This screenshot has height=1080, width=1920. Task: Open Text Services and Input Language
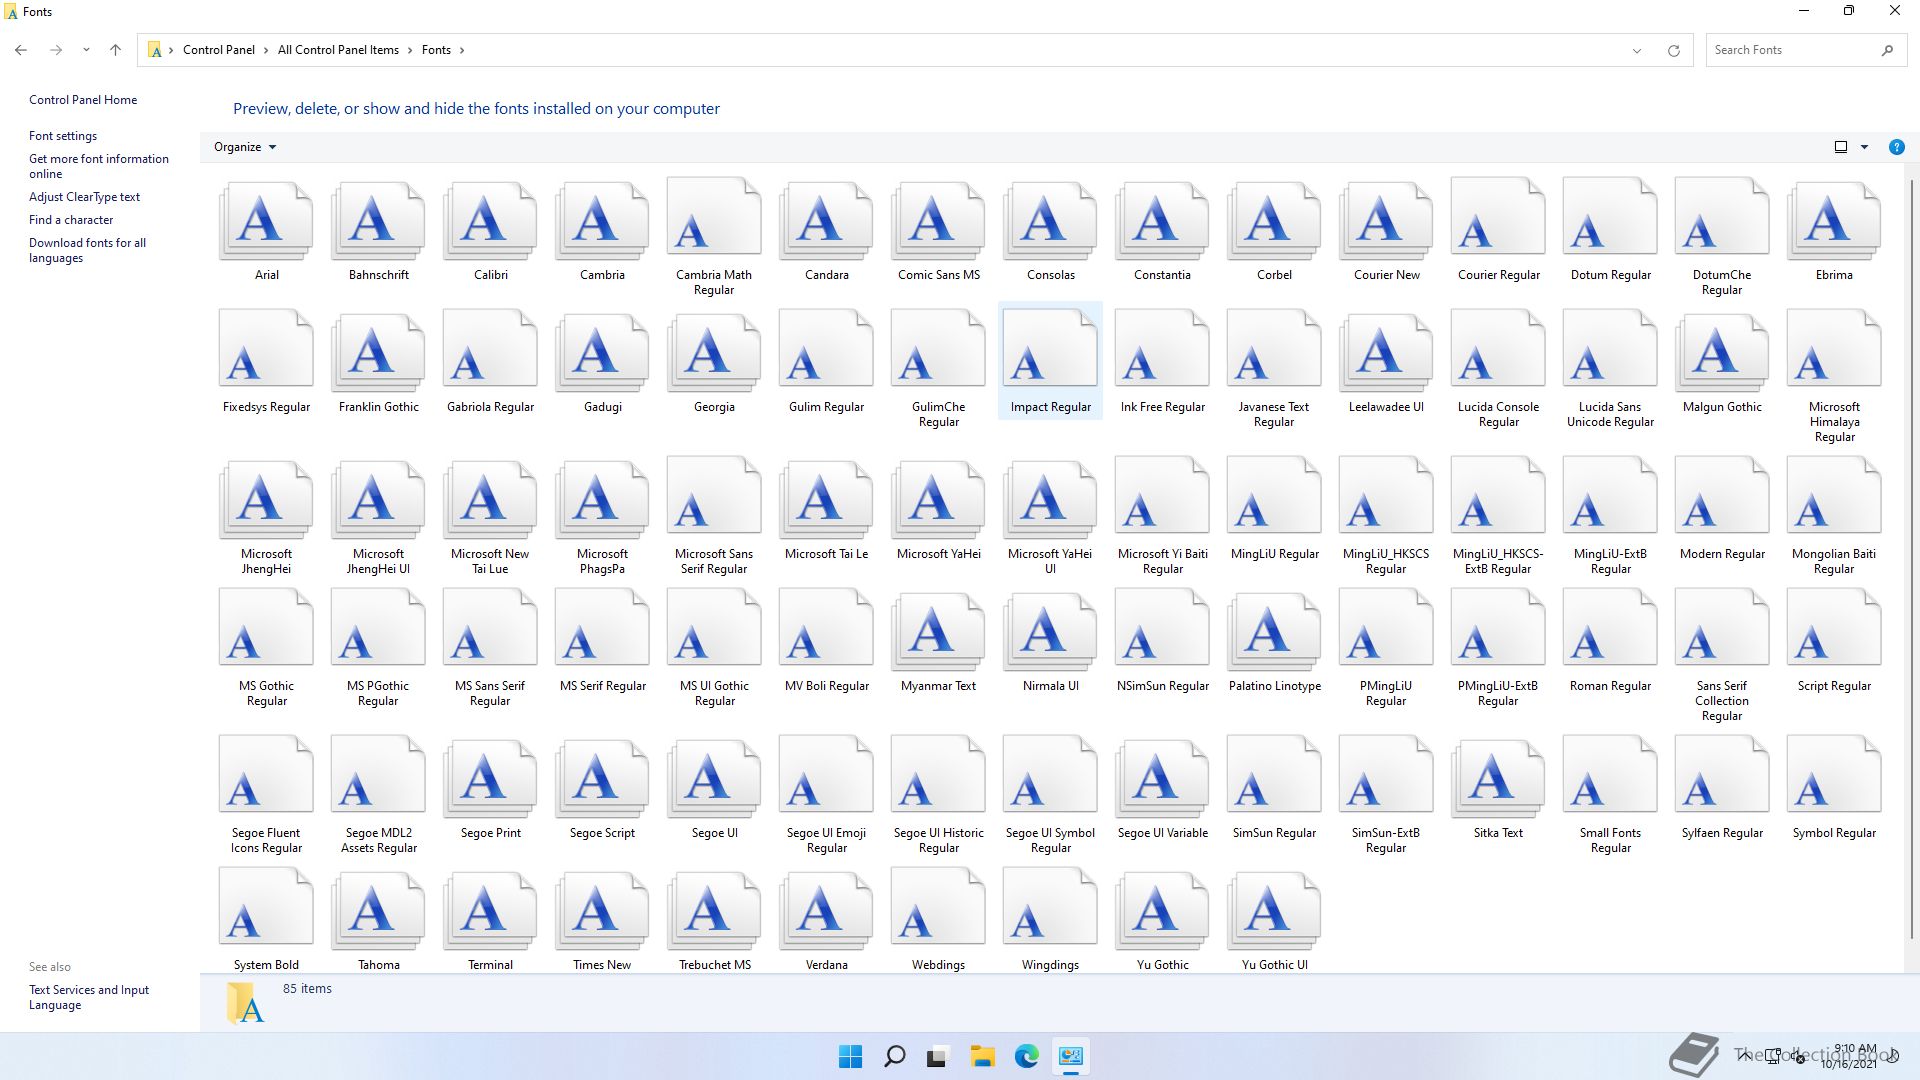coord(88,997)
